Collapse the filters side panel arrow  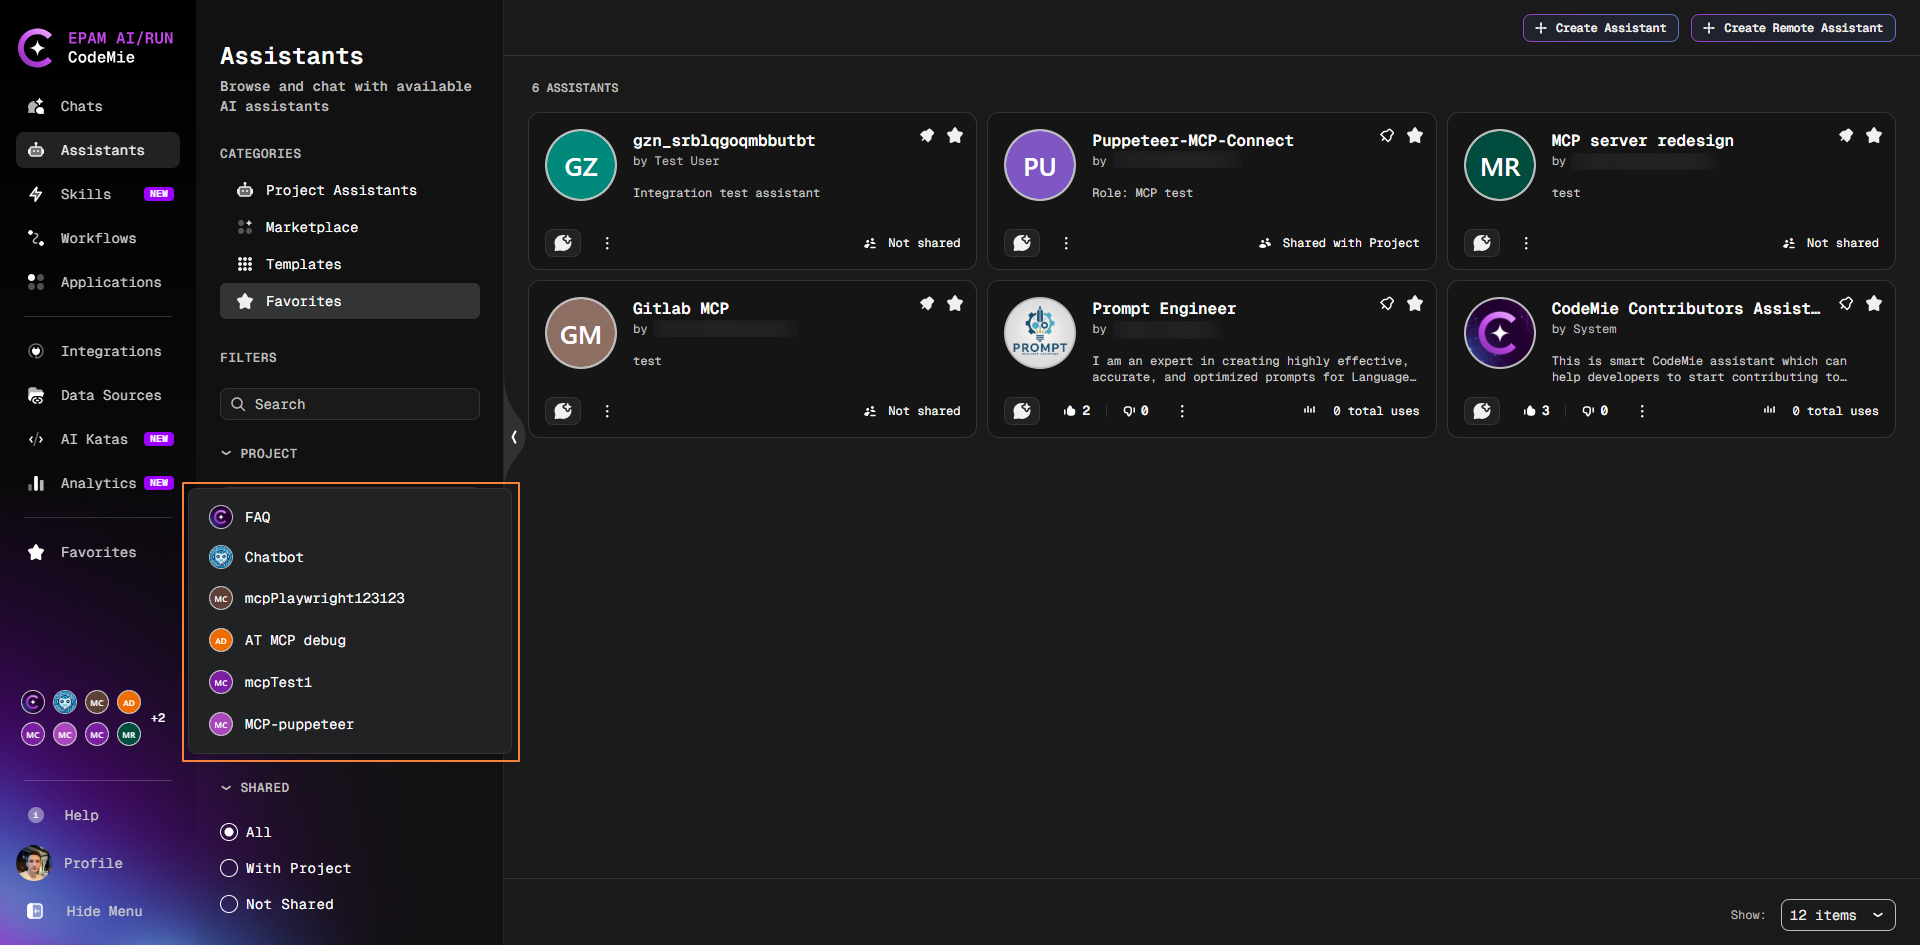(514, 437)
